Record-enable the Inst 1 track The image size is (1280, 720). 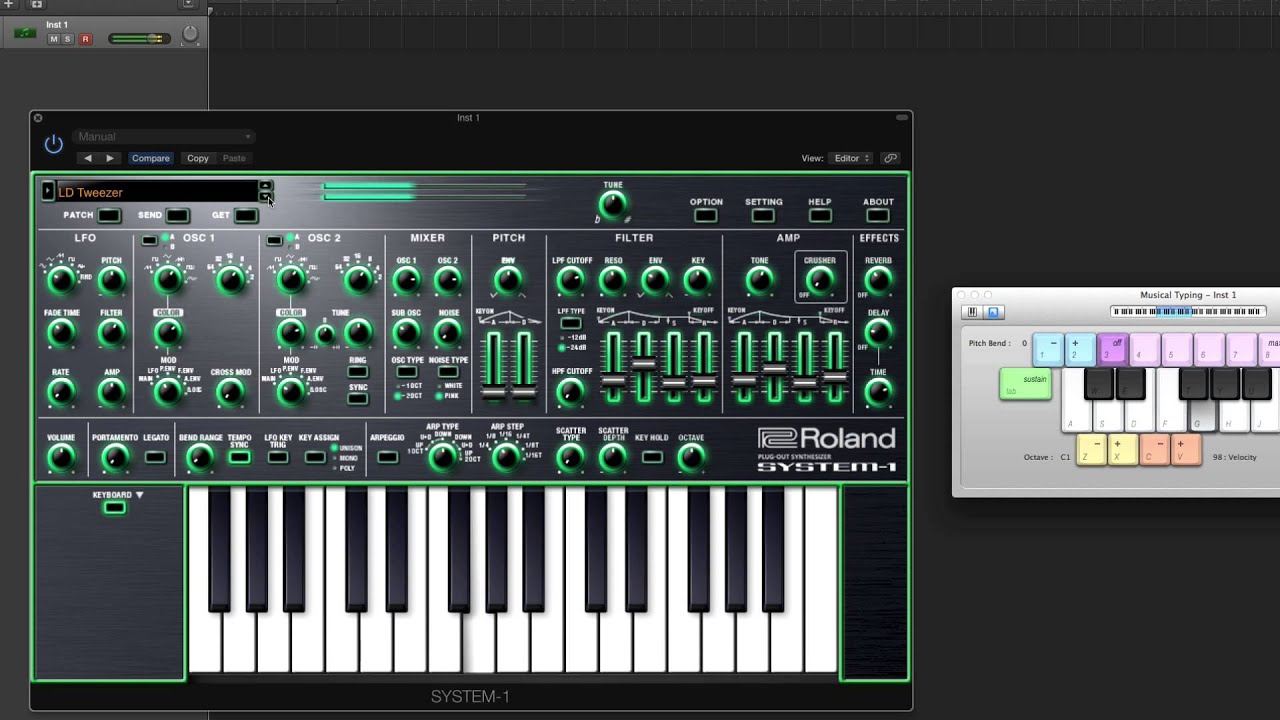[x=85, y=39]
